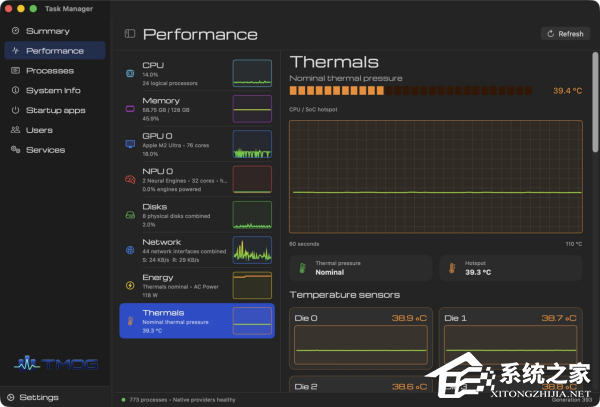This screenshot has width=600, height=407.
Task: Click the Services gears icon
Action: coord(15,150)
